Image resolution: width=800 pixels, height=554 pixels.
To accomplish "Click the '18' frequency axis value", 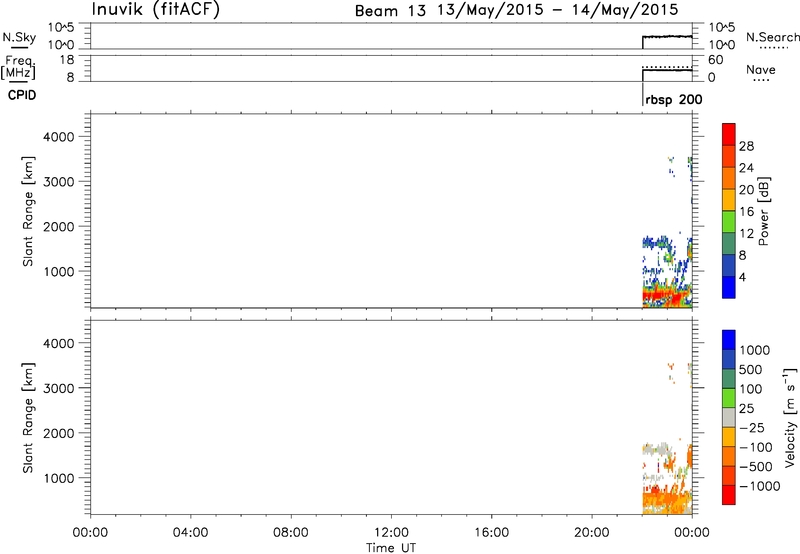I will (67, 60).
